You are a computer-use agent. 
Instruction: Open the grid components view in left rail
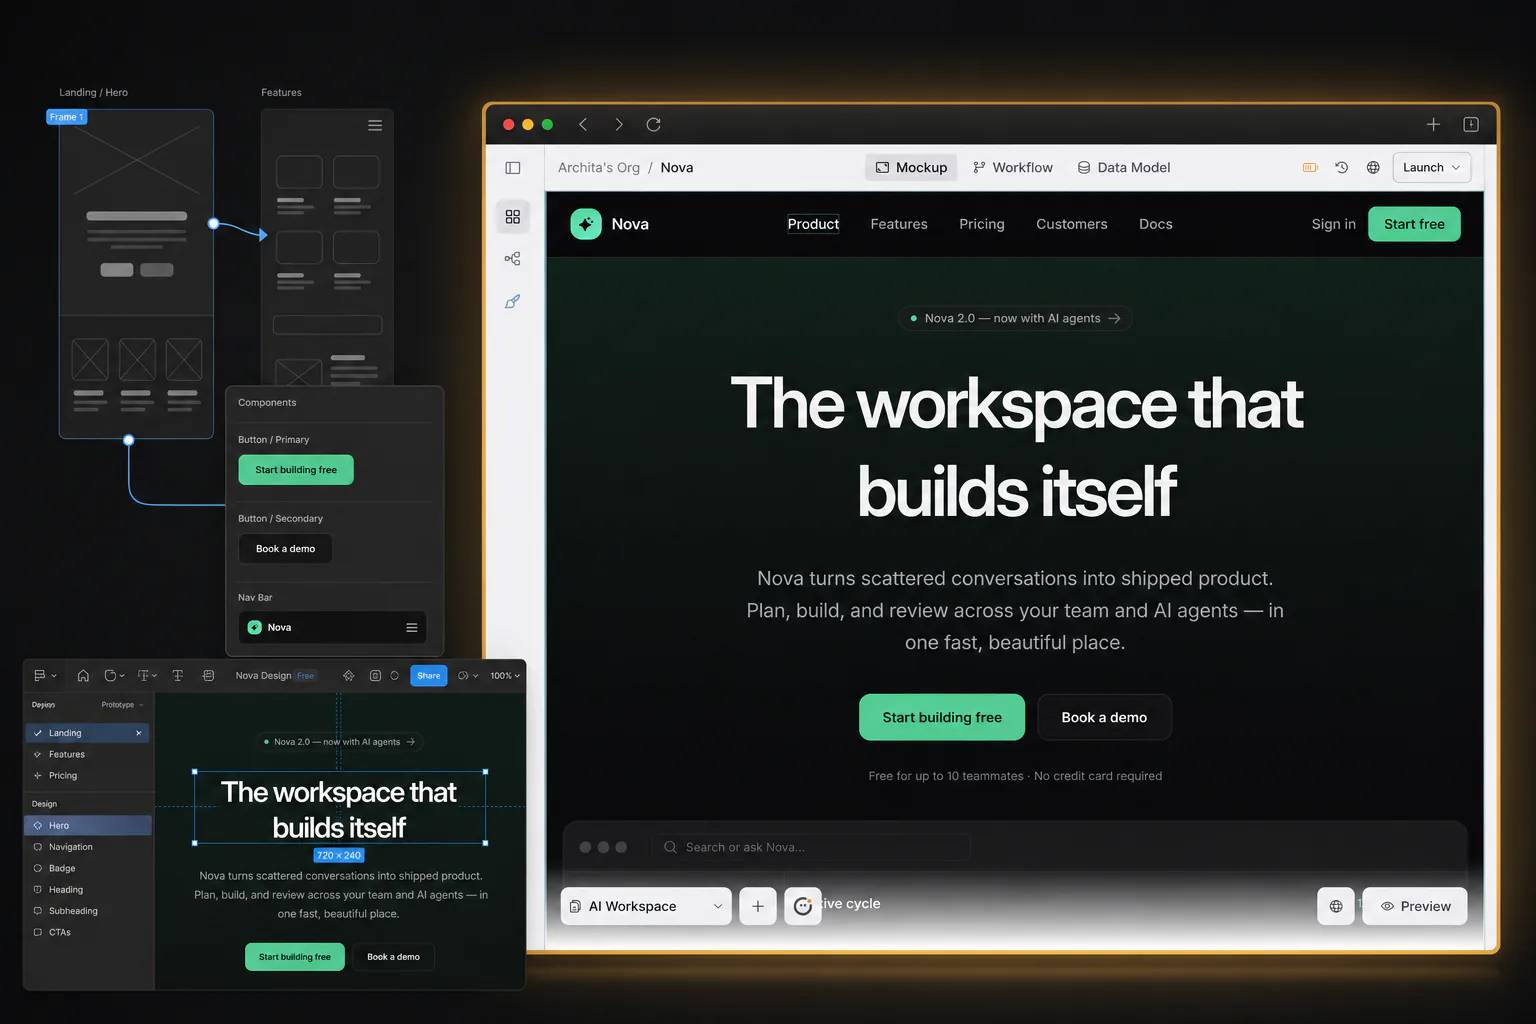(x=513, y=217)
